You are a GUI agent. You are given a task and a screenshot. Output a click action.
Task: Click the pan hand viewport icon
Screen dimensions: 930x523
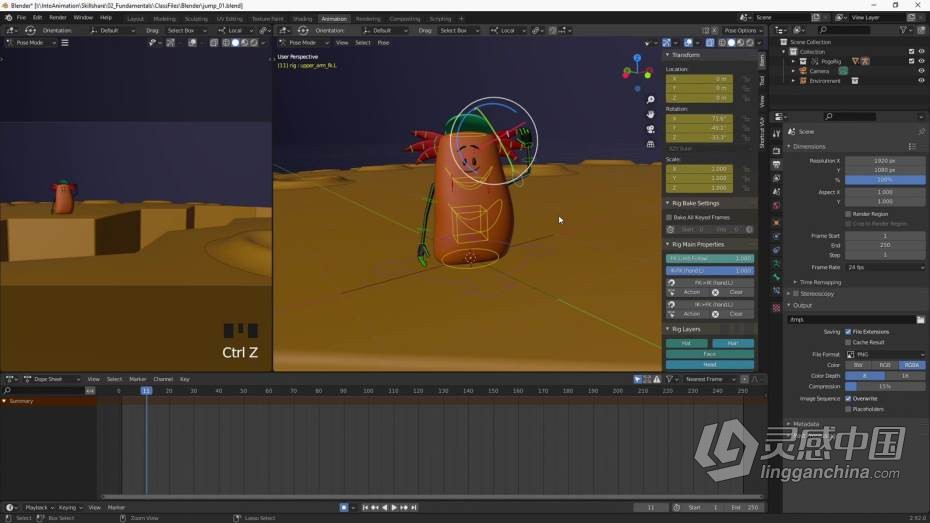click(651, 114)
